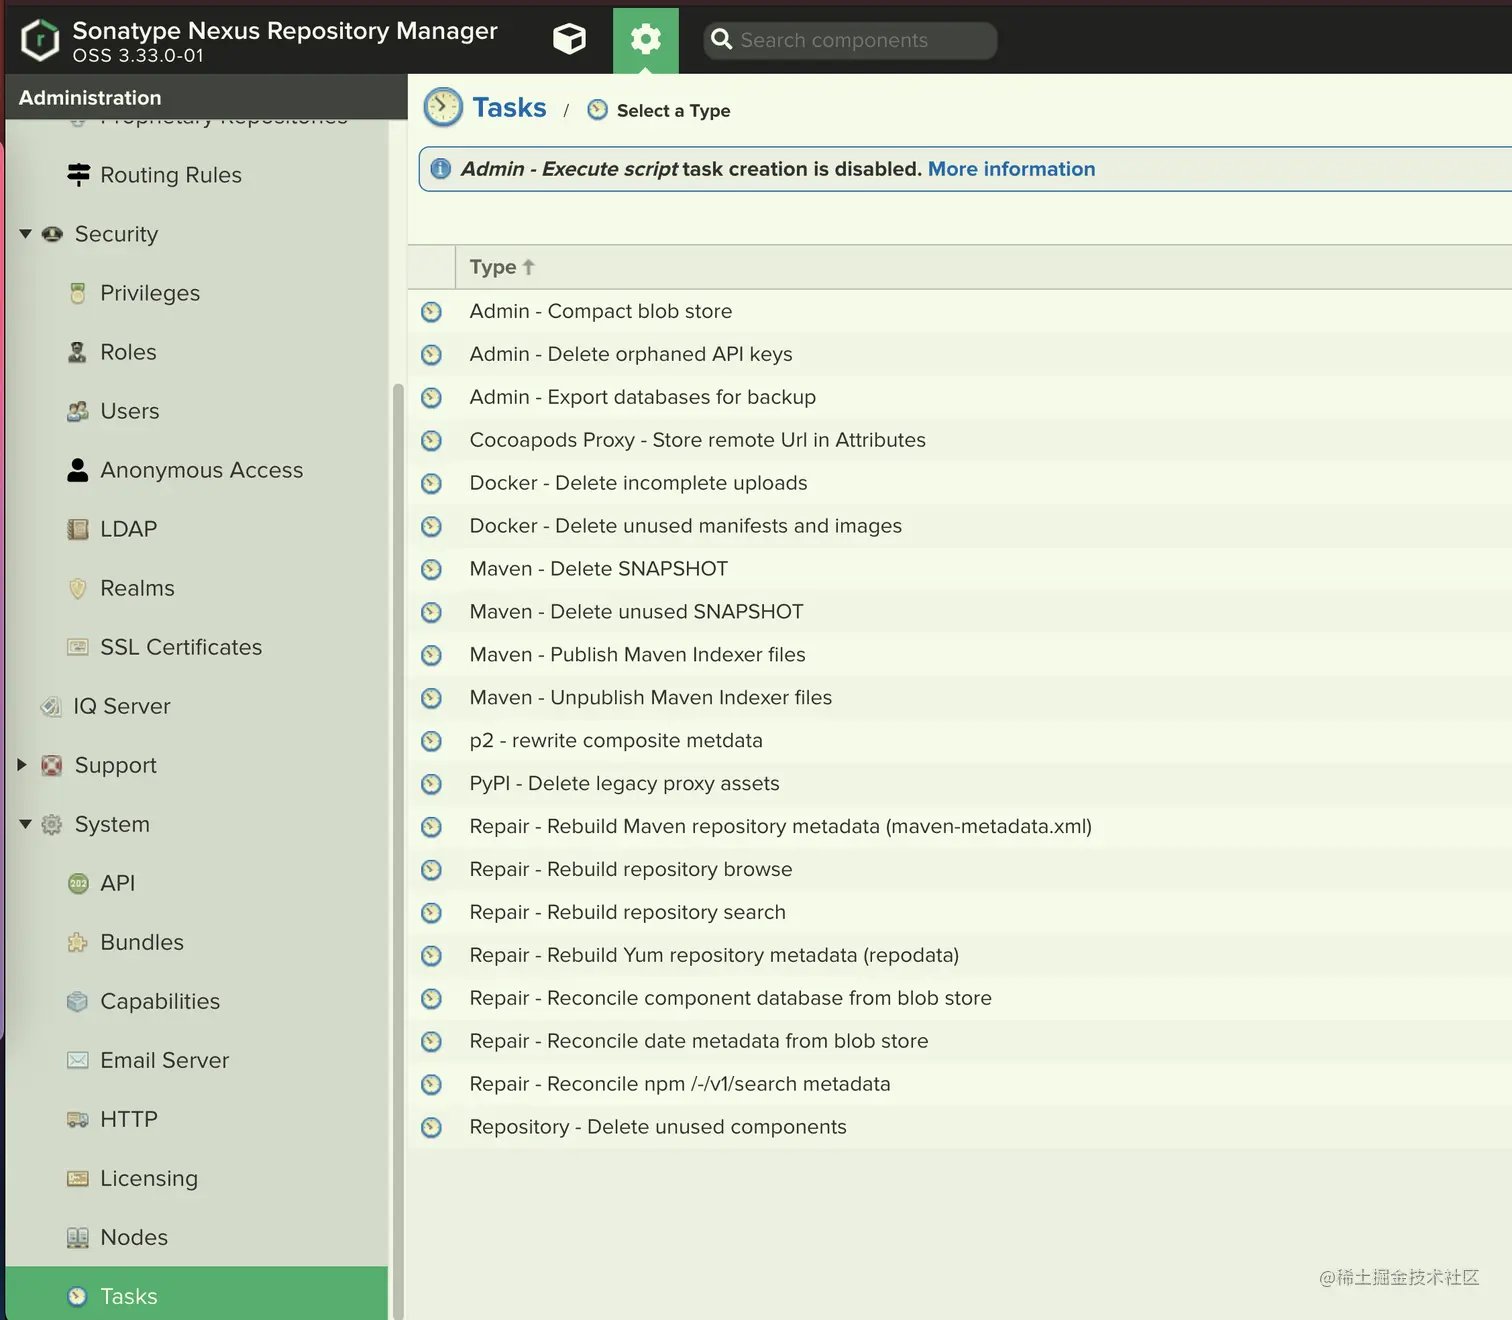Click the SSL Certificates icon
The image size is (1512, 1320).
pos(77,647)
